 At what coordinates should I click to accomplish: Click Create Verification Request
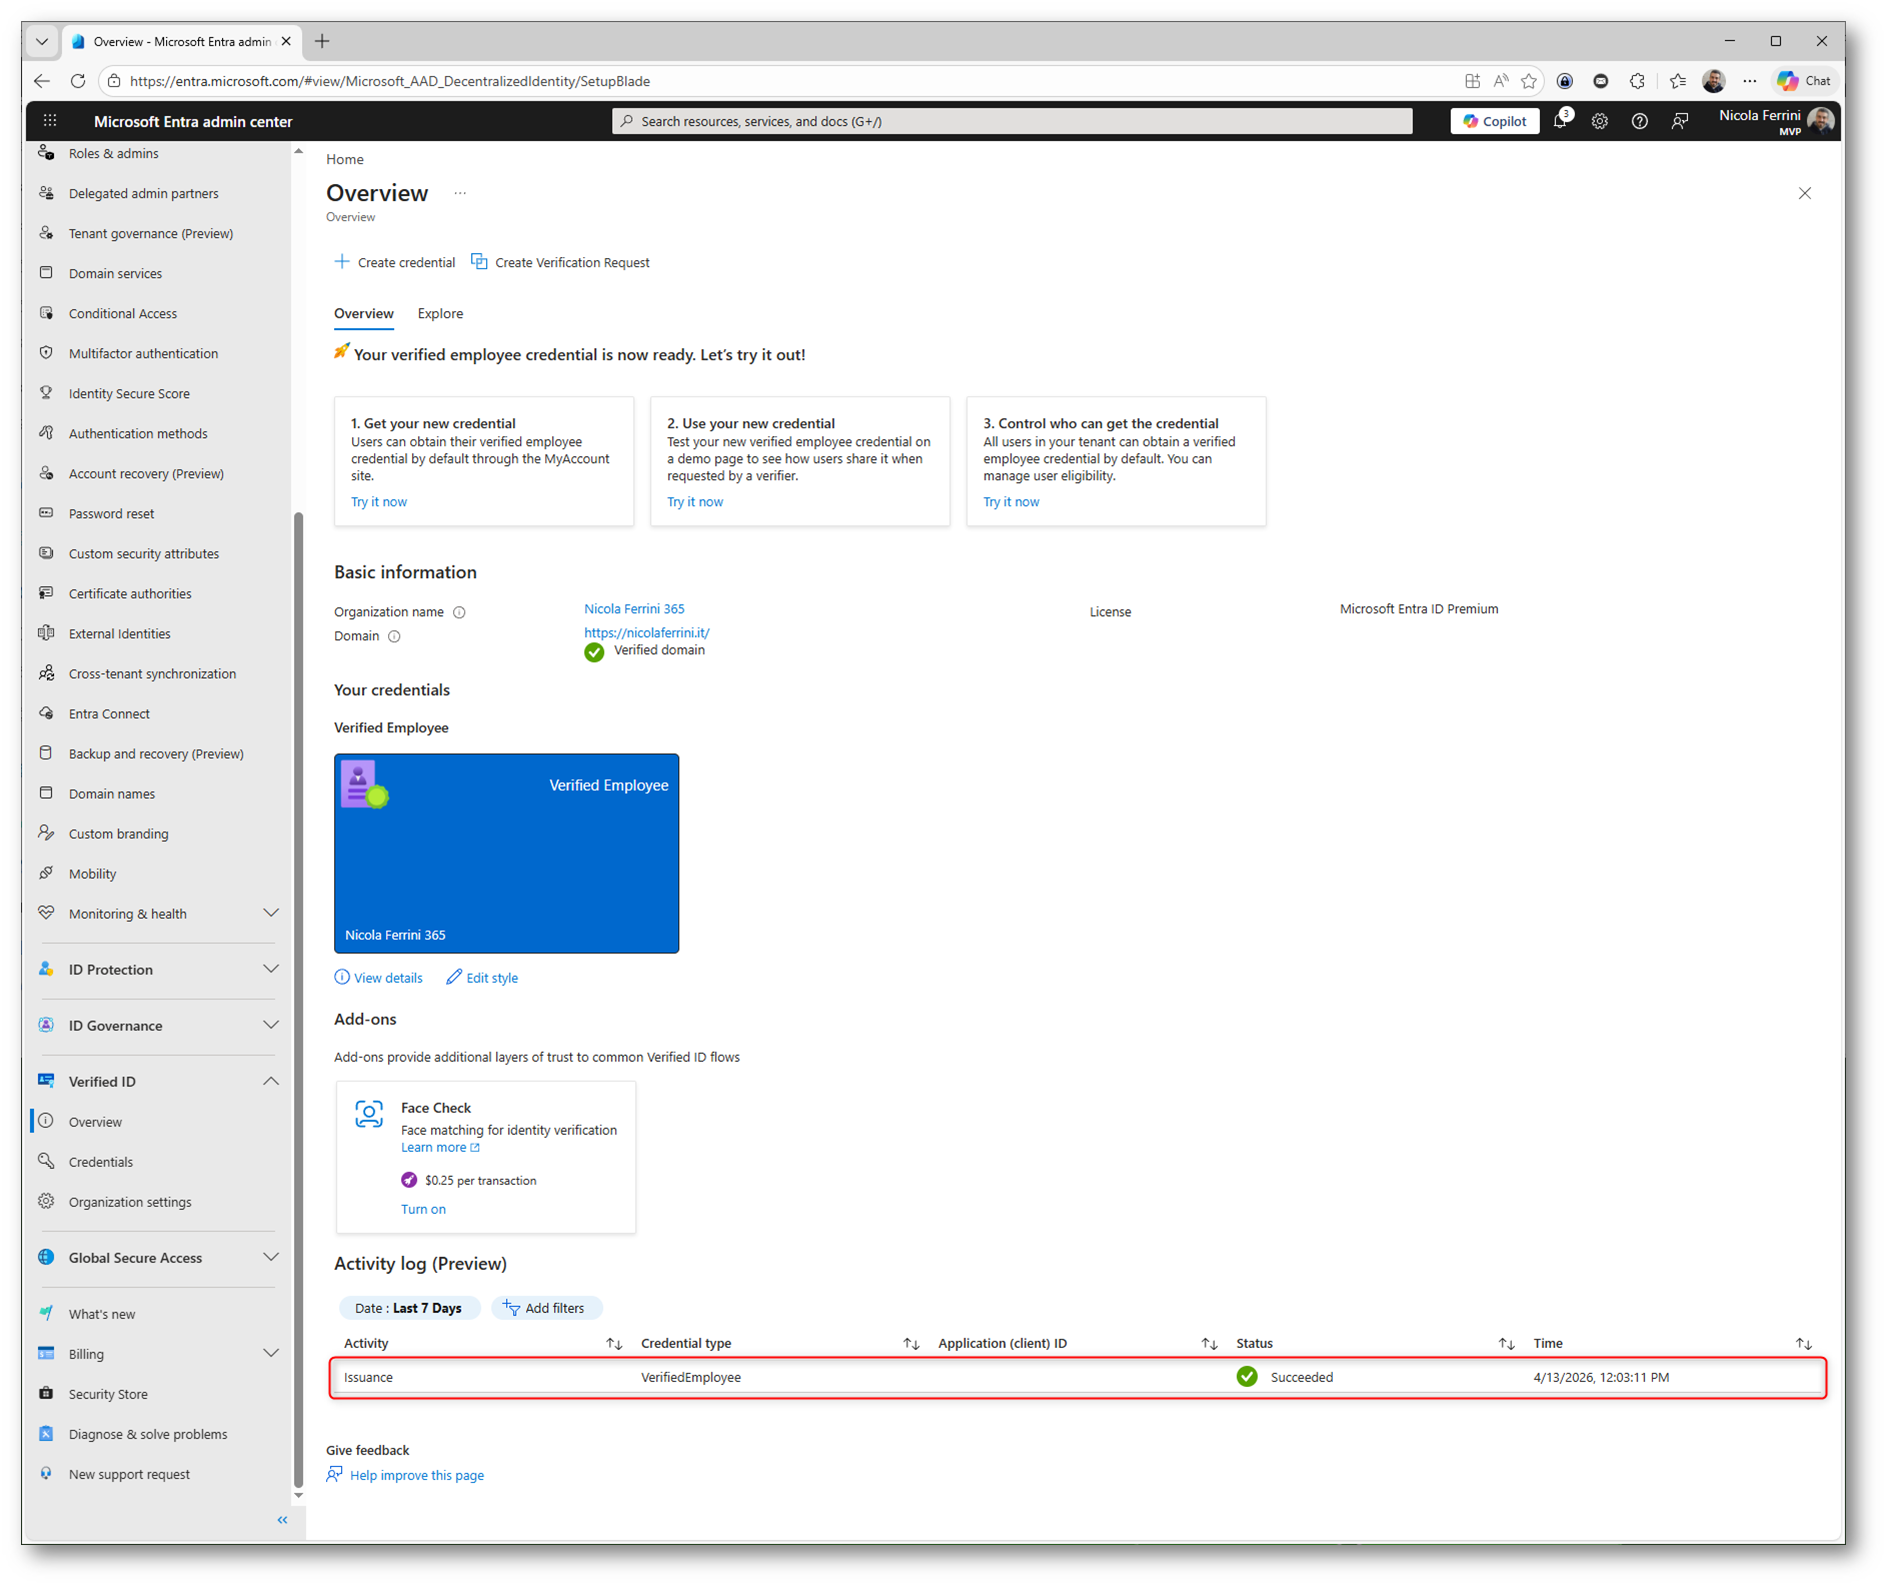pyautogui.click(x=560, y=262)
